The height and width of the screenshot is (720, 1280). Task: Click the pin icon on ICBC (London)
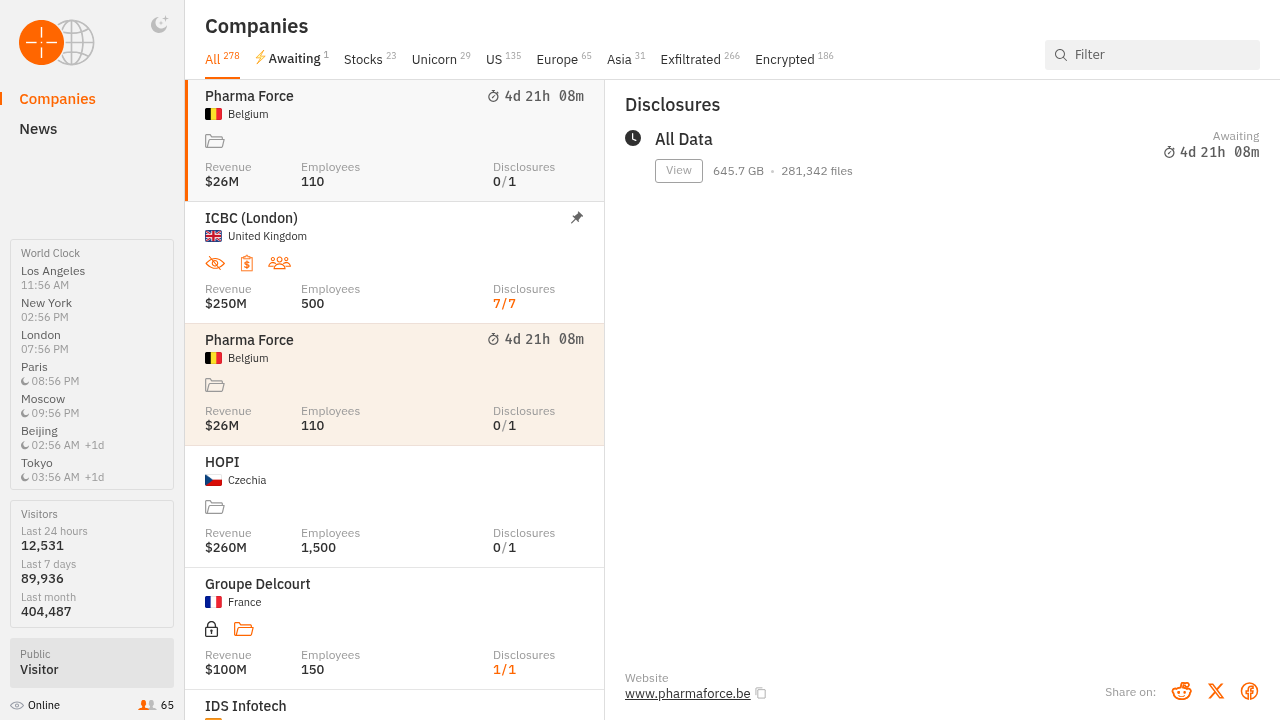577,218
